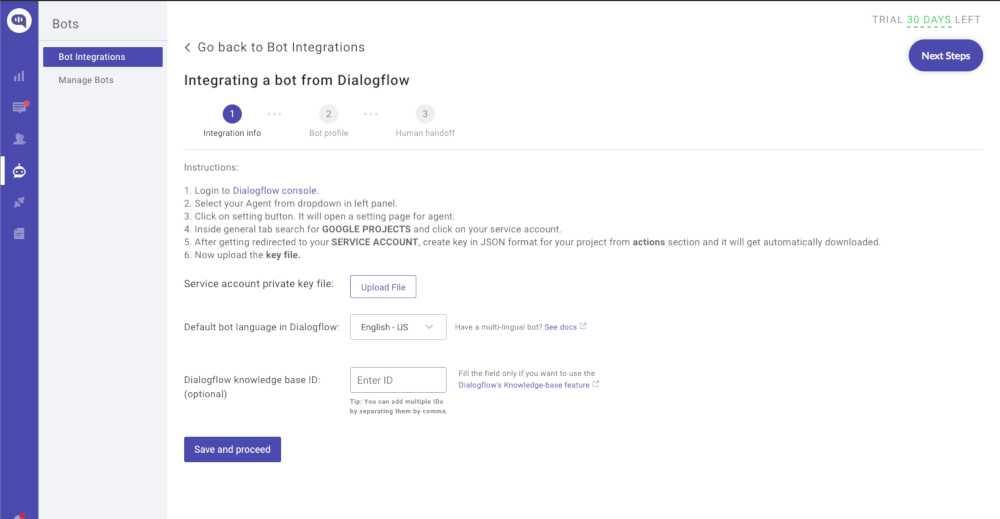Click the bold GOOGLE PROJECTS instruction text

tap(366, 229)
